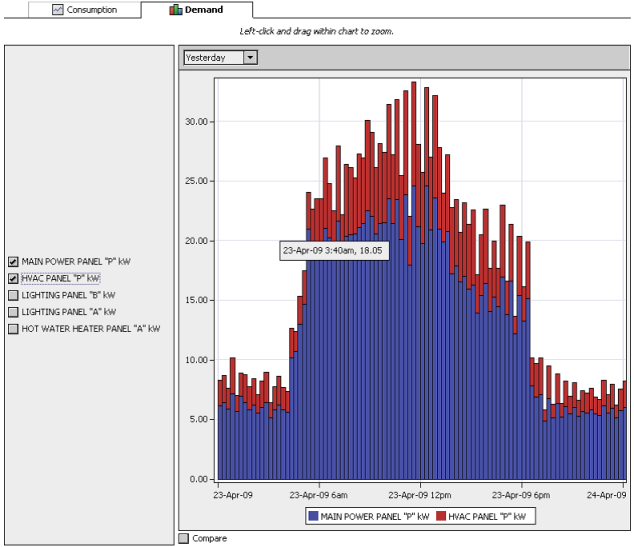
Task: Click the 23-Apr-09 6pm axis label
Action: pos(521,495)
